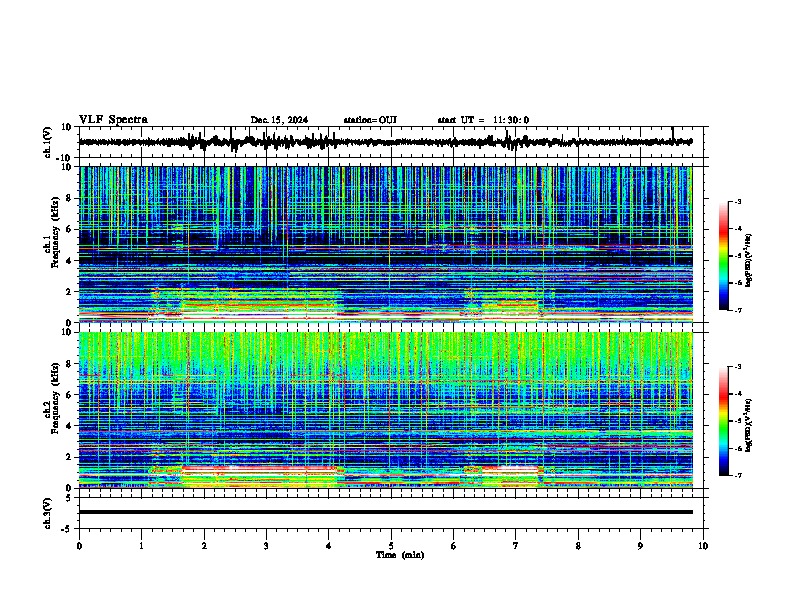Click the time axis tick label "4"
This screenshot has height=612, width=792.
(329, 546)
